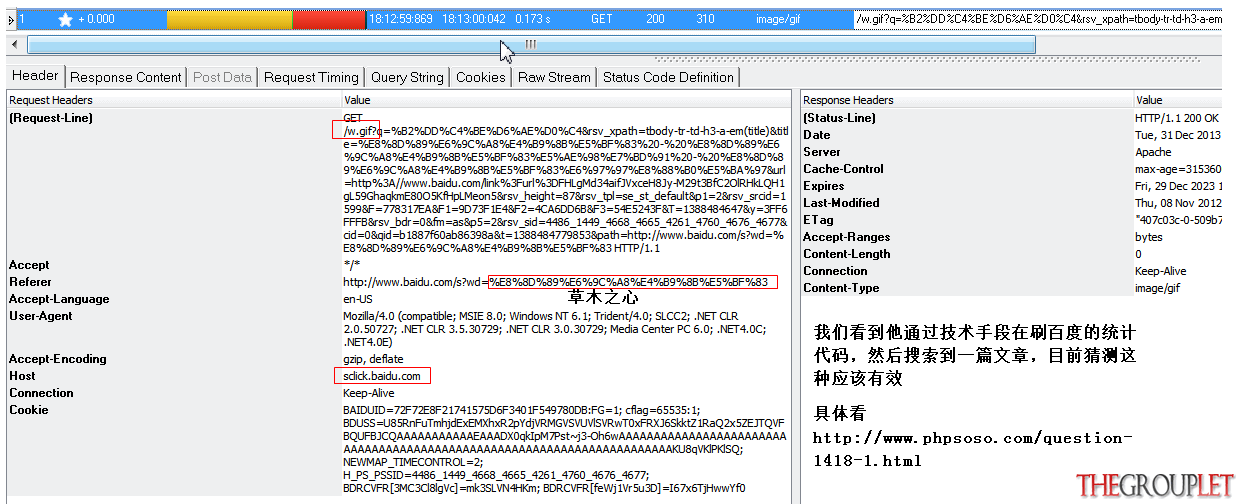The height and width of the screenshot is (504, 1241).
Task: Click the timing bar in request row 1
Action: (266, 19)
